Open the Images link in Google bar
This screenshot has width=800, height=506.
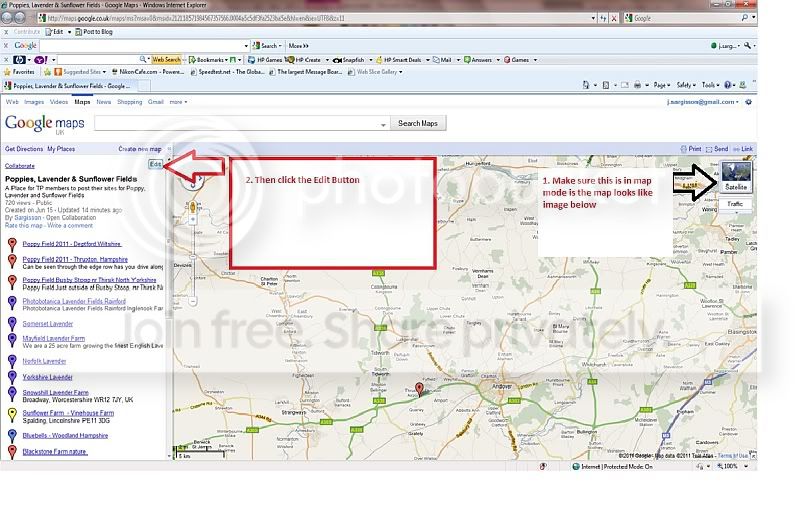(34, 102)
